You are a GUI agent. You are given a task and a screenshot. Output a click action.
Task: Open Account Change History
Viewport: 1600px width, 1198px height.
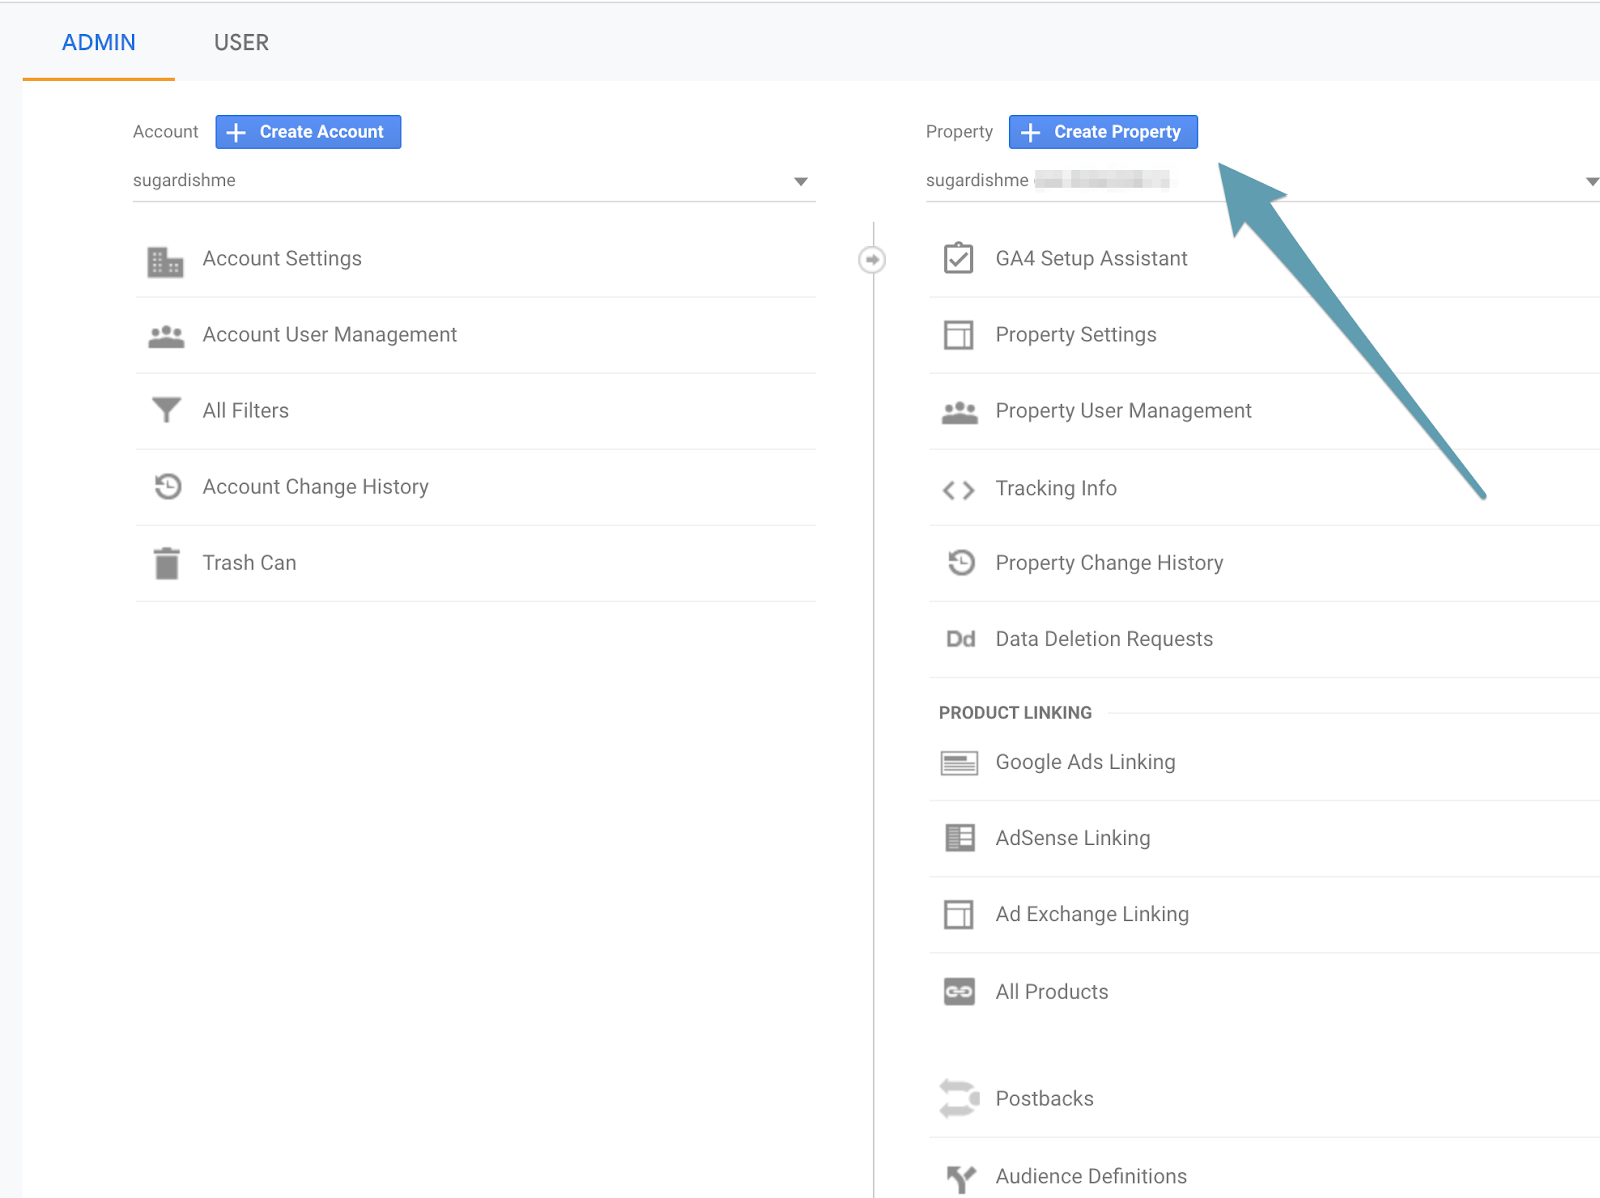(316, 487)
